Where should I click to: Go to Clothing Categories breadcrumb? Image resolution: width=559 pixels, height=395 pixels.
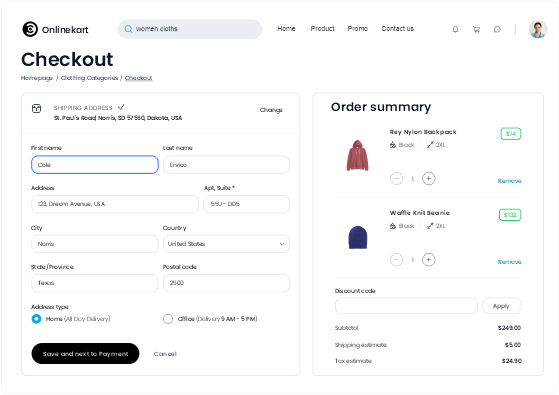click(x=89, y=78)
